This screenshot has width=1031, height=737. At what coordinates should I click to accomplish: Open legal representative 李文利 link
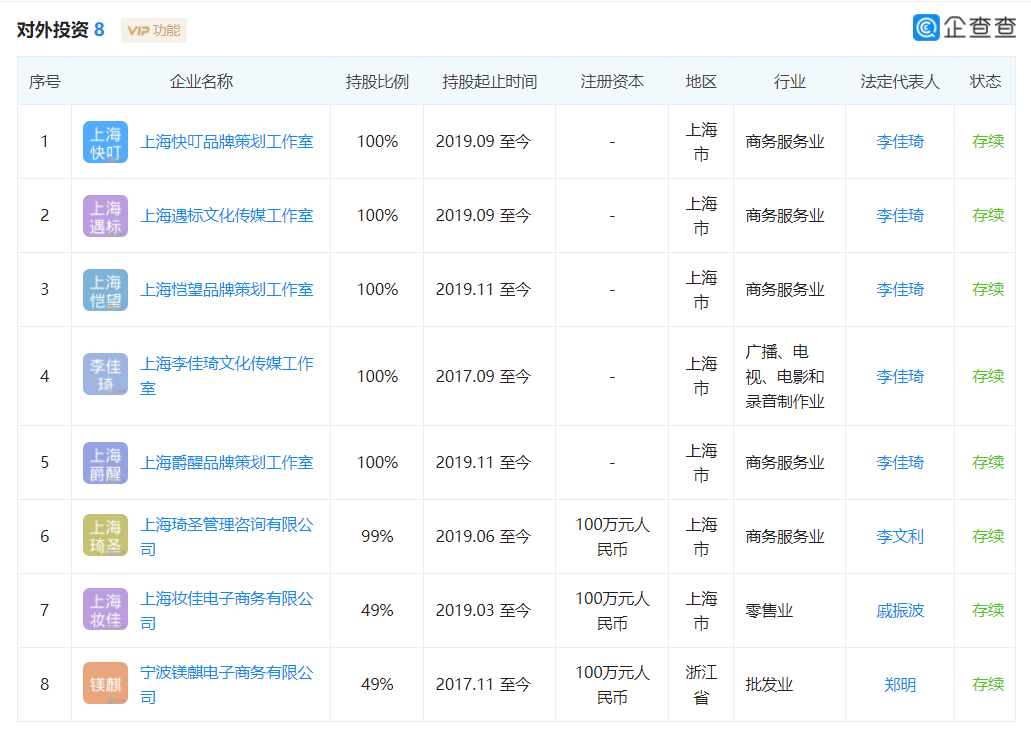(x=899, y=536)
